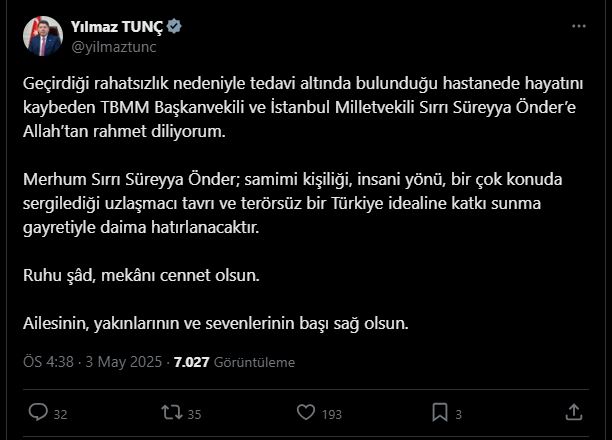Open the @yilmaztunc handle link
The width and height of the screenshot is (612, 440).
point(114,46)
